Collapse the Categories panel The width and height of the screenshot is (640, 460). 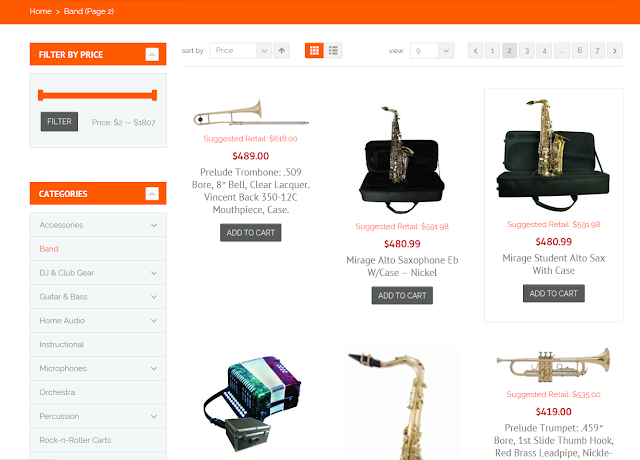coord(152,193)
